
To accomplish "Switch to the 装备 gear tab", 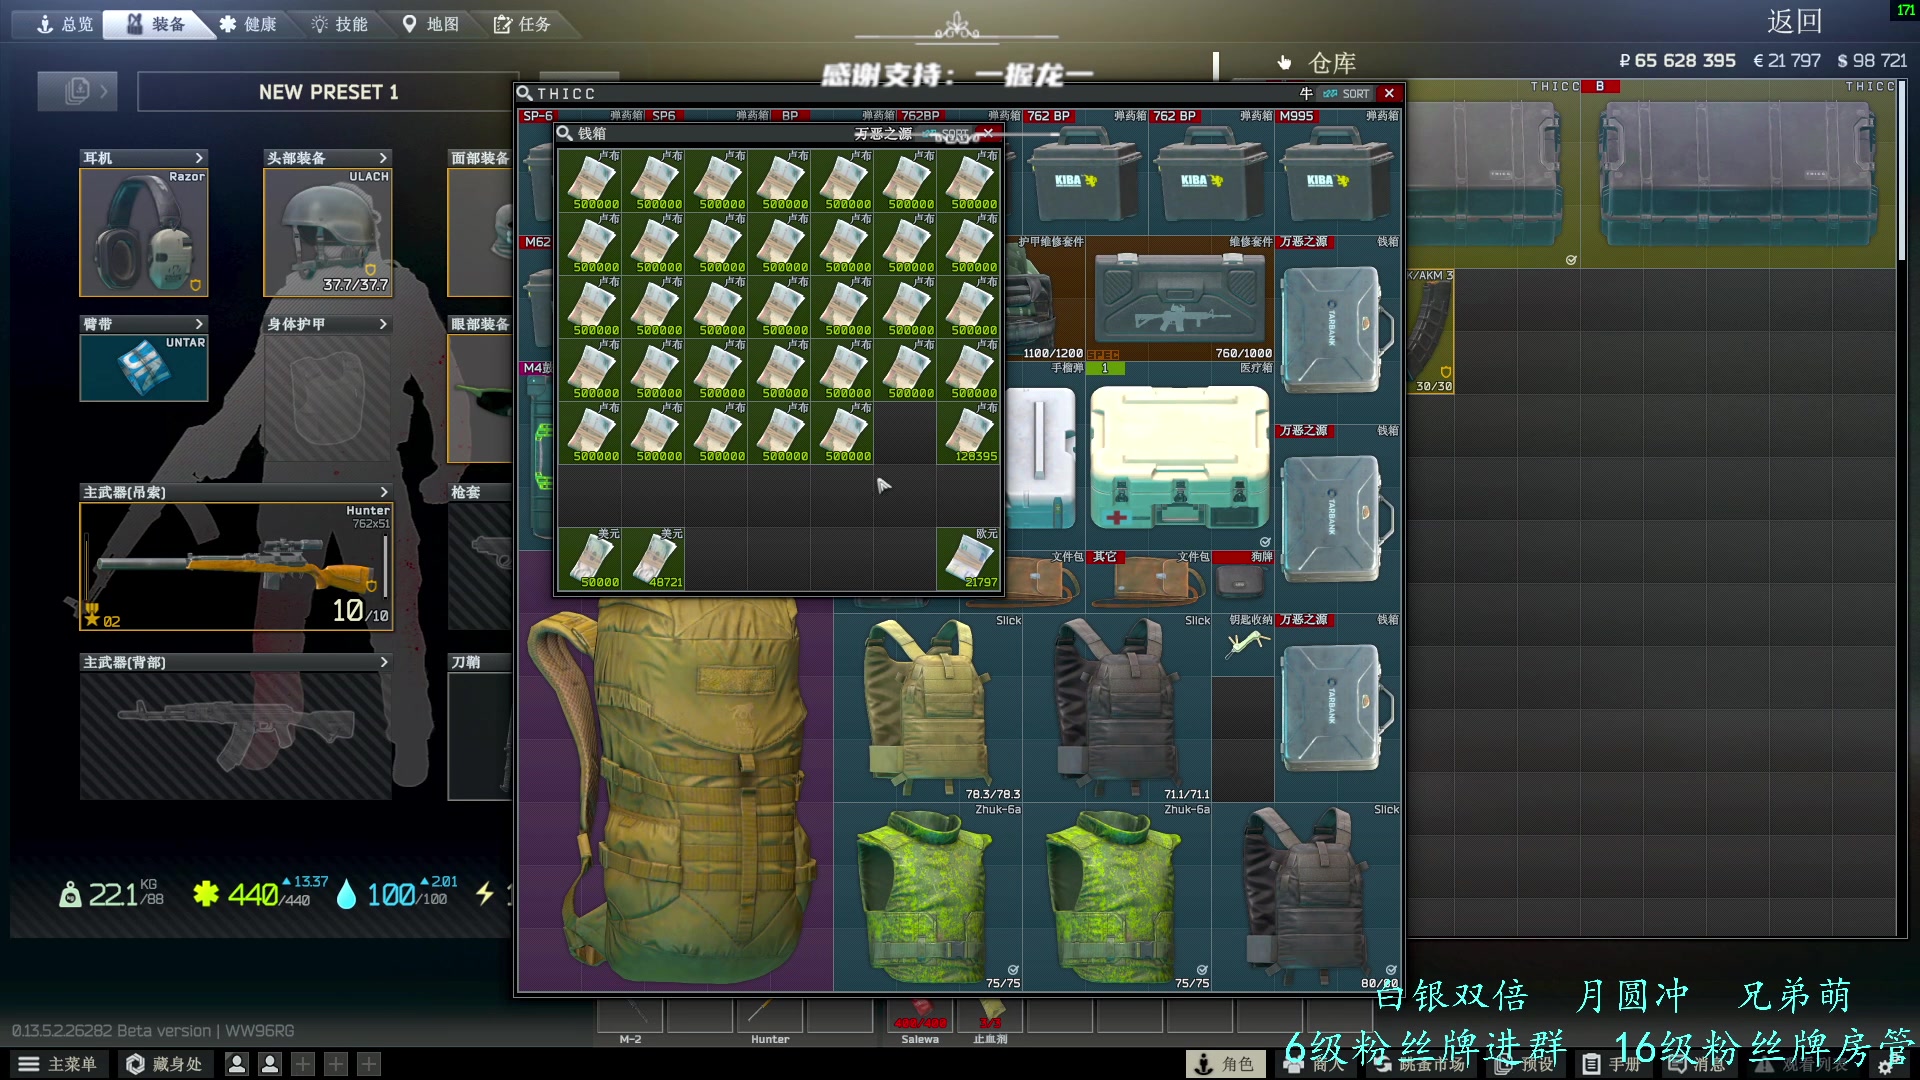I will 158,24.
